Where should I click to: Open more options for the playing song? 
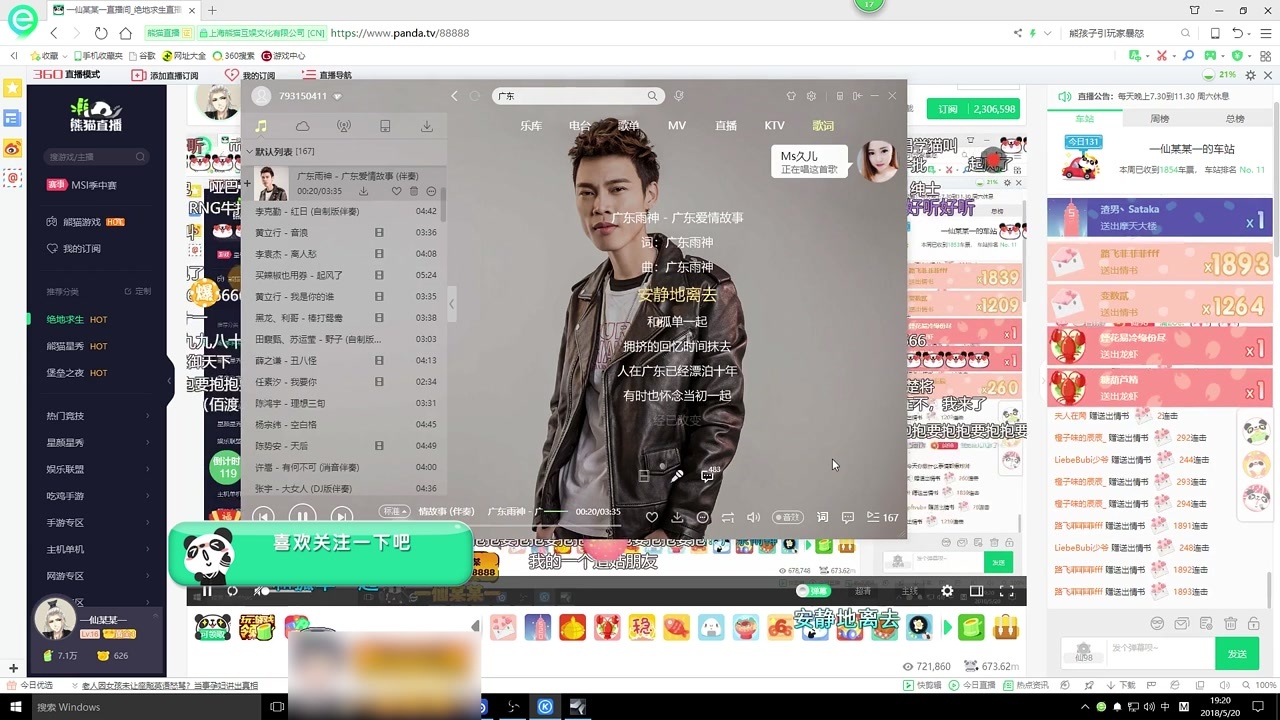pos(431,191)
